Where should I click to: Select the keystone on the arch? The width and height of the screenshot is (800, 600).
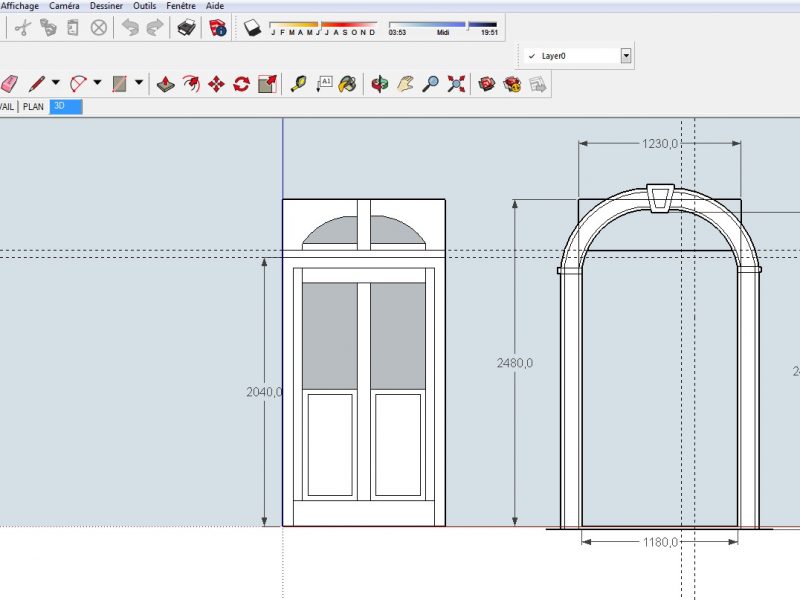point(660,198)
